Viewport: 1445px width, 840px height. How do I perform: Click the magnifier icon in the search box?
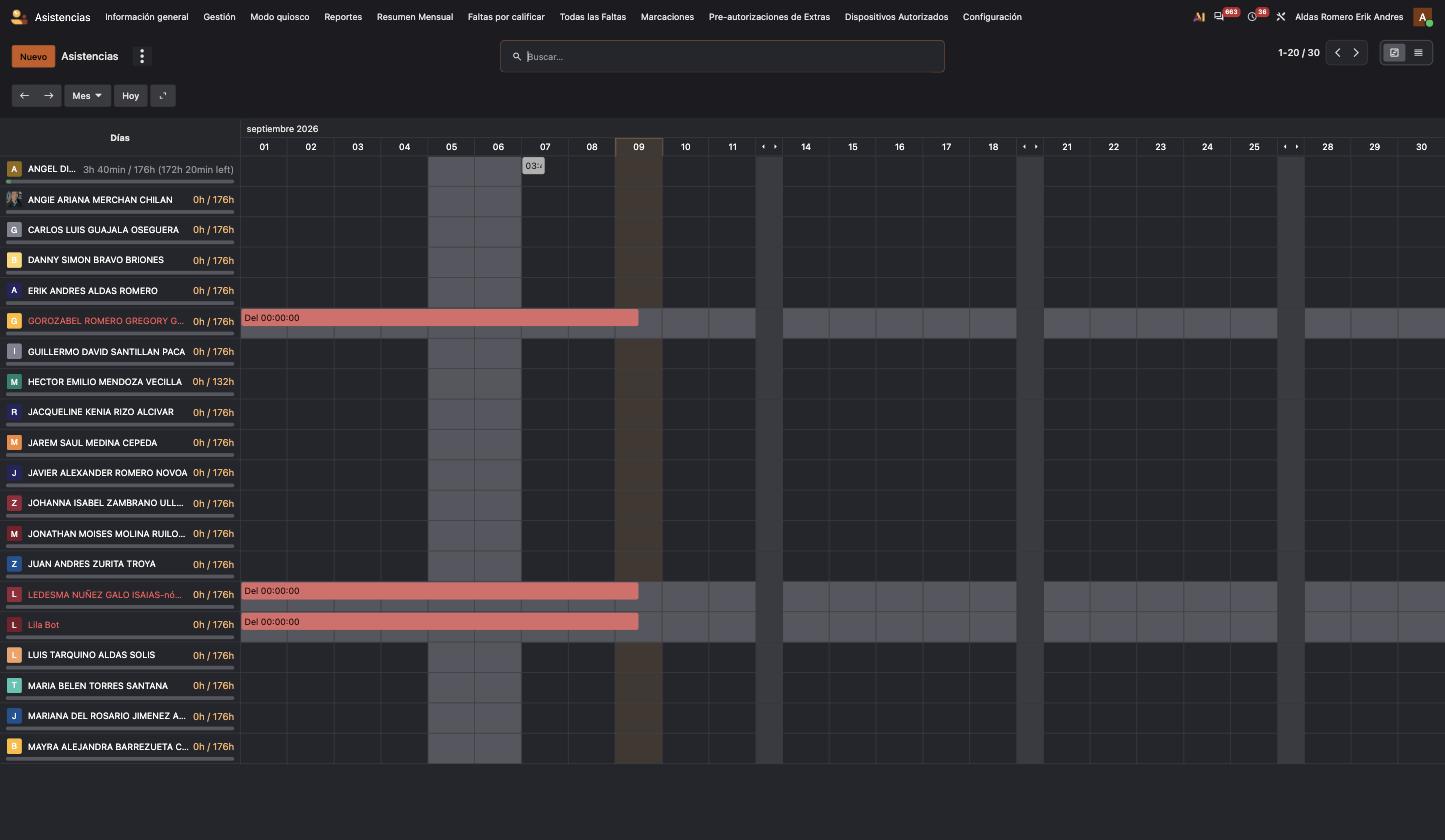pos(517,57)
